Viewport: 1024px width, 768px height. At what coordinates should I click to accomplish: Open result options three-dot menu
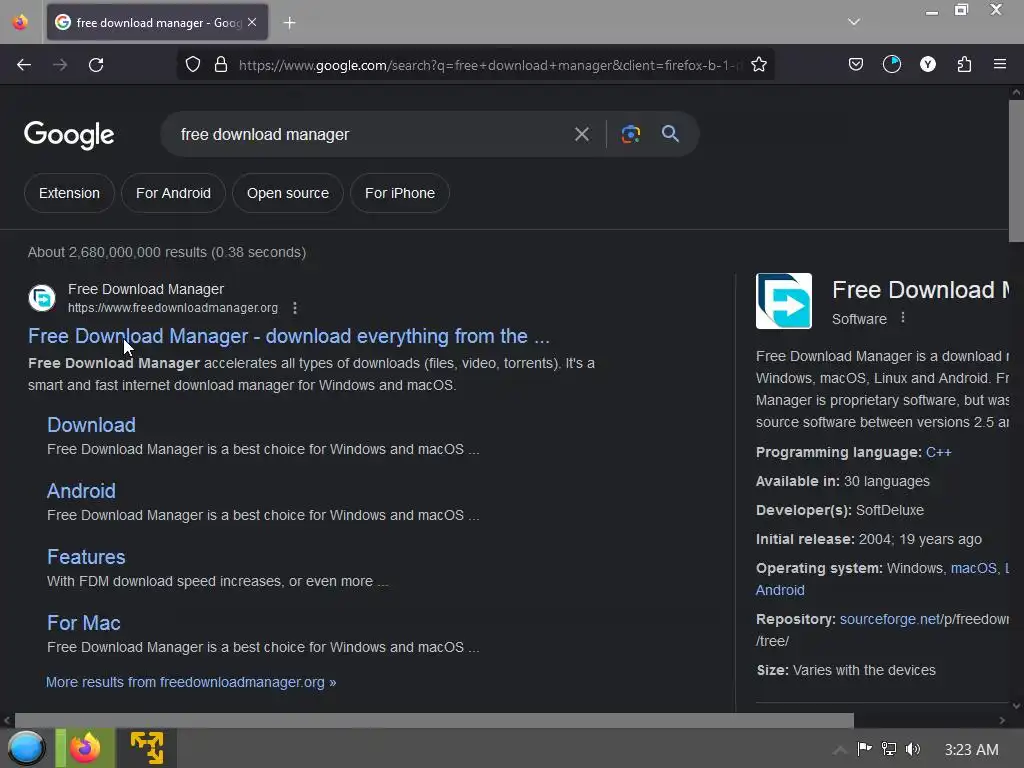click(295, 308)
